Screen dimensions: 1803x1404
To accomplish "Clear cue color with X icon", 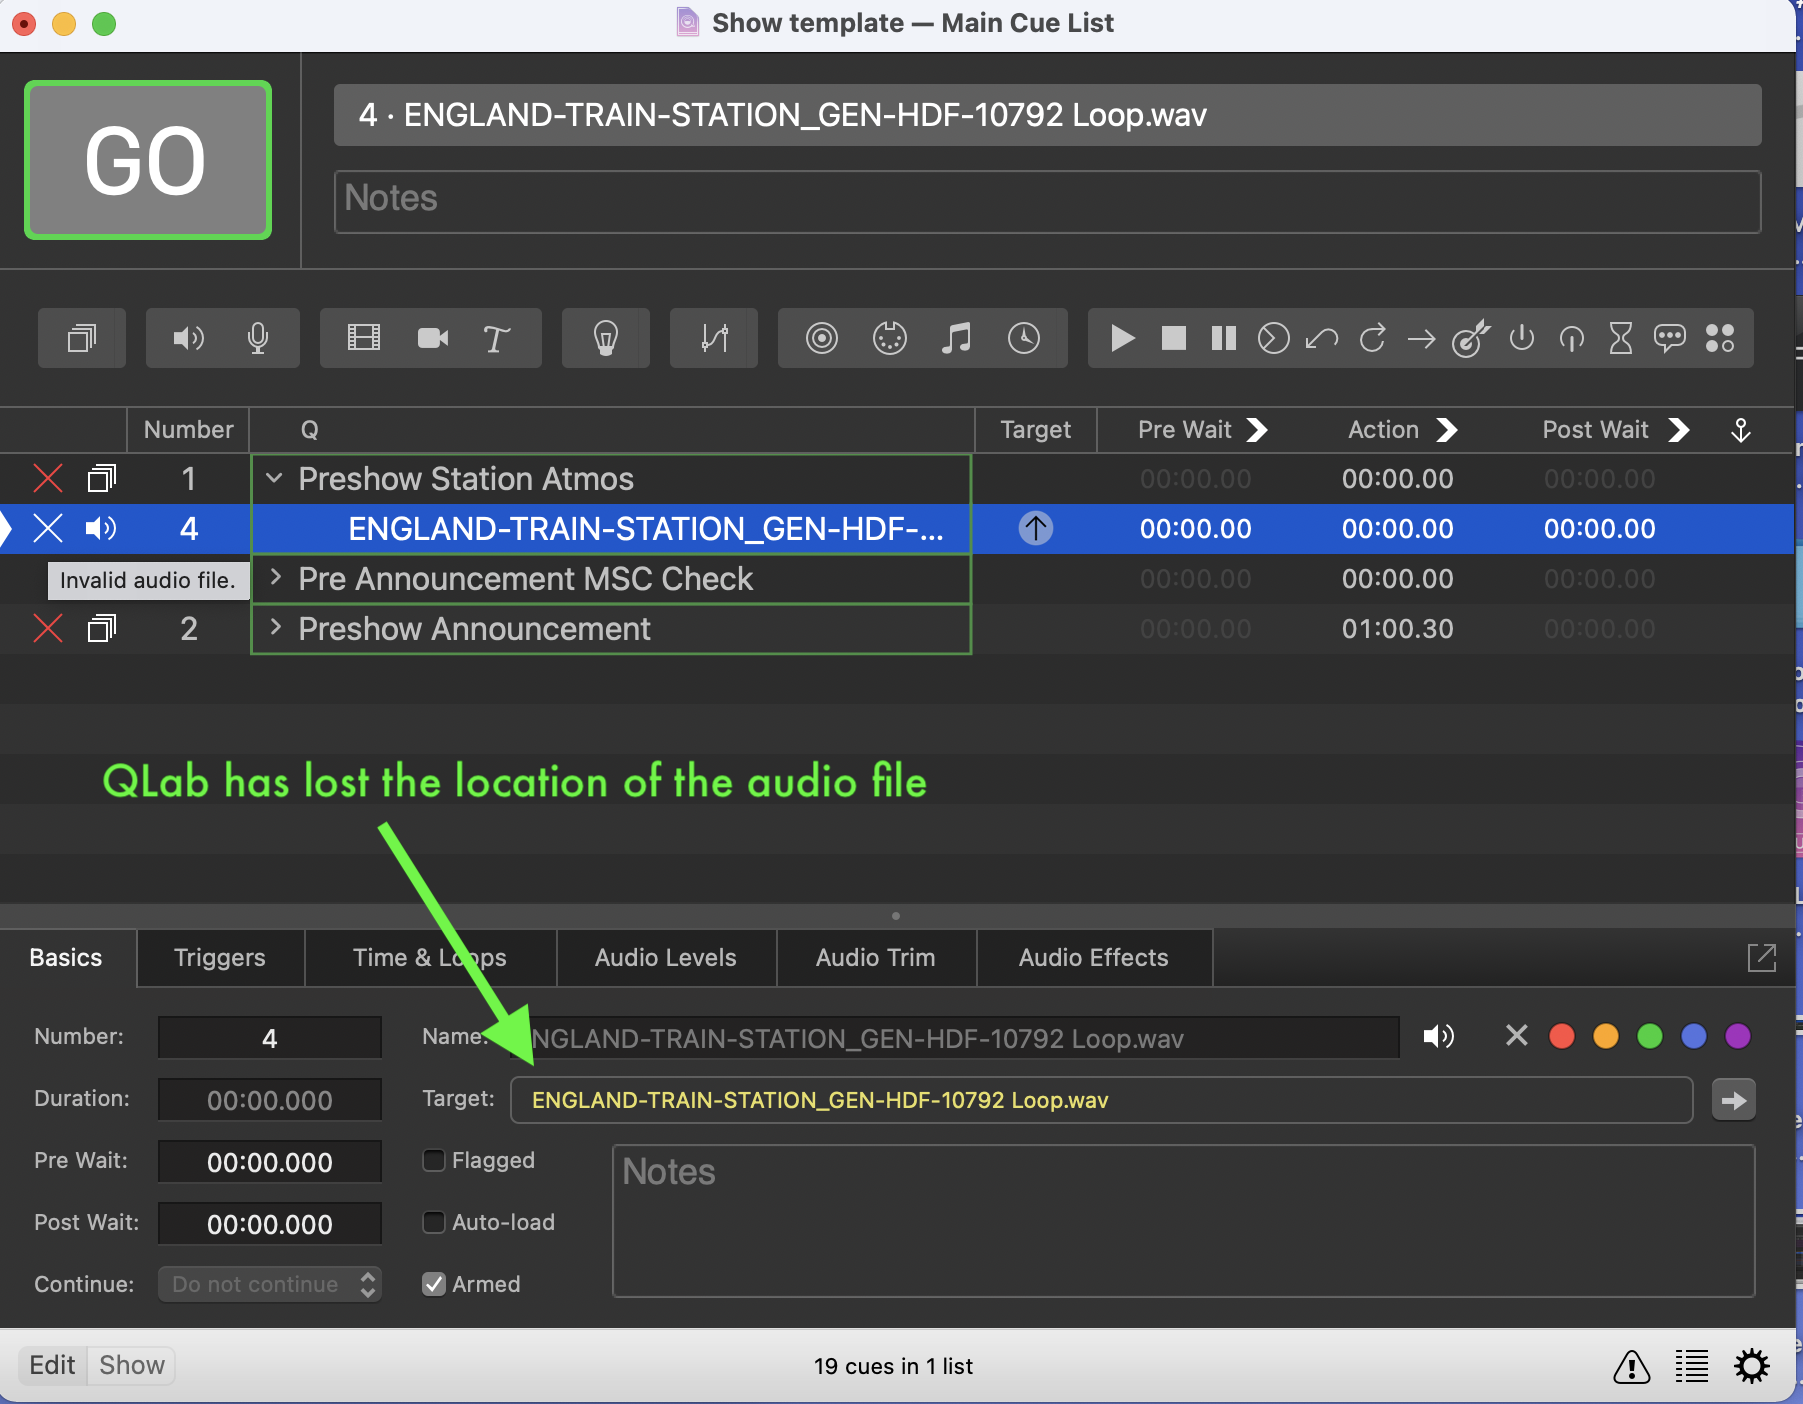I will point(1517,1036).
